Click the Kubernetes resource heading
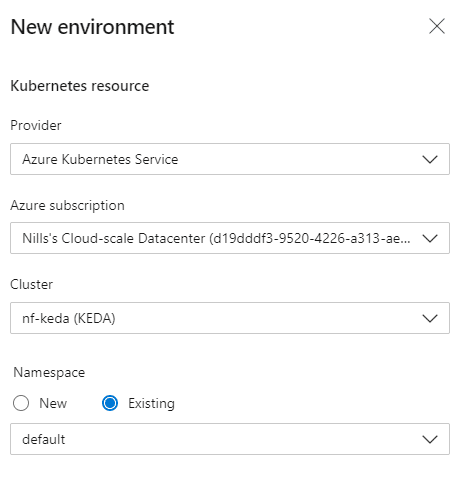Viewport: 465px width, 482px height. coord(80,86)
